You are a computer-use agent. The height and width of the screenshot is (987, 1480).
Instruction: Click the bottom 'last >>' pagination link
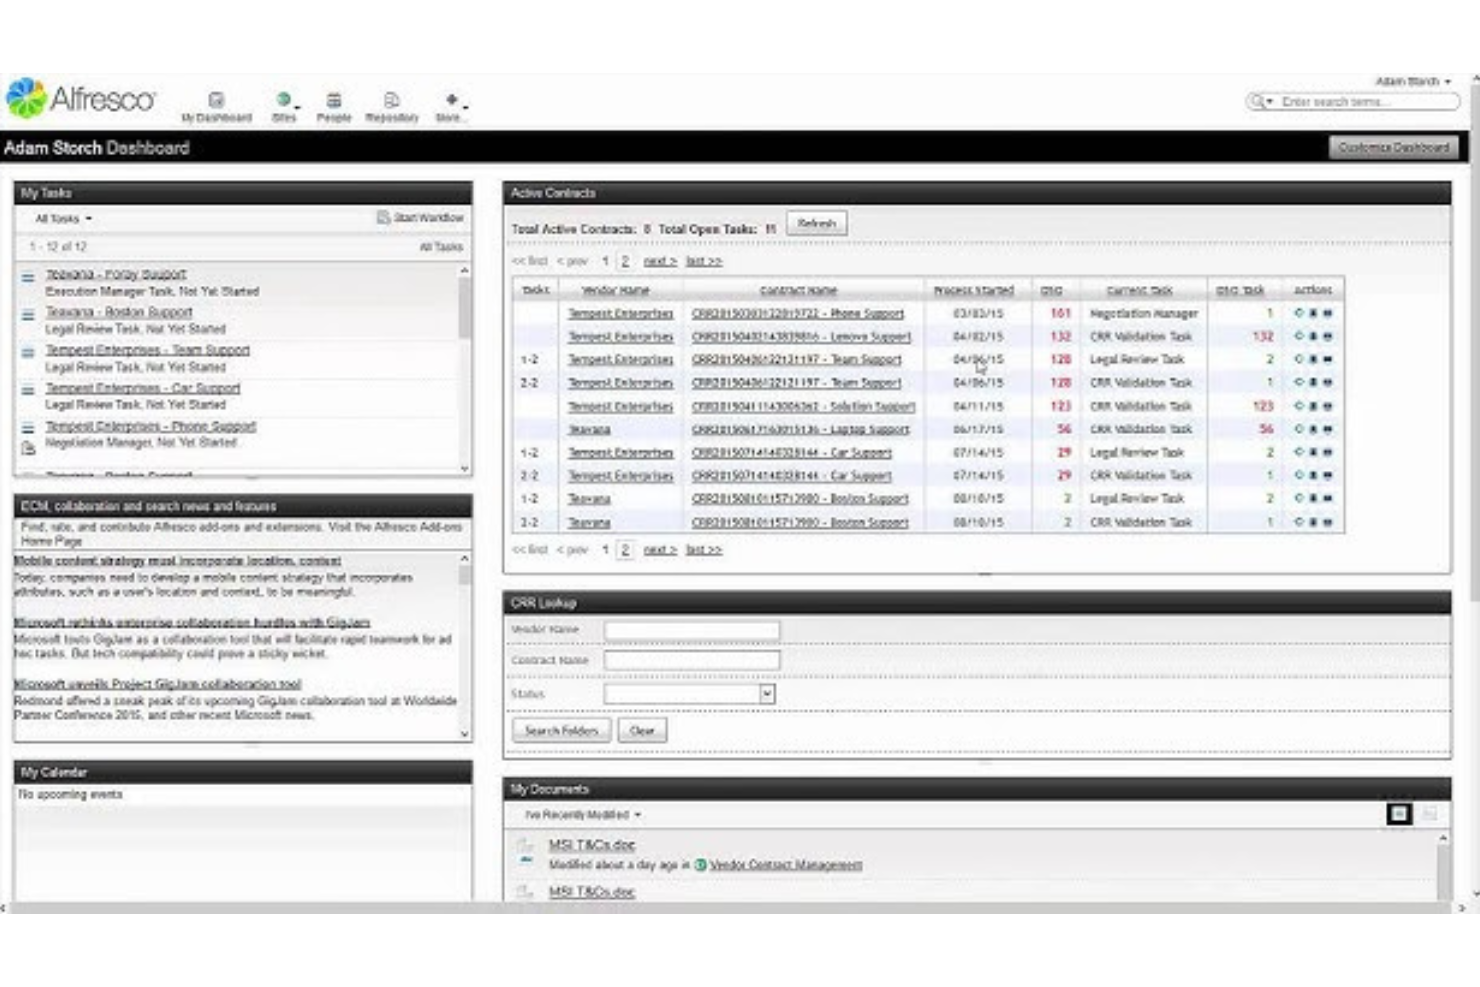click(703, 550)
